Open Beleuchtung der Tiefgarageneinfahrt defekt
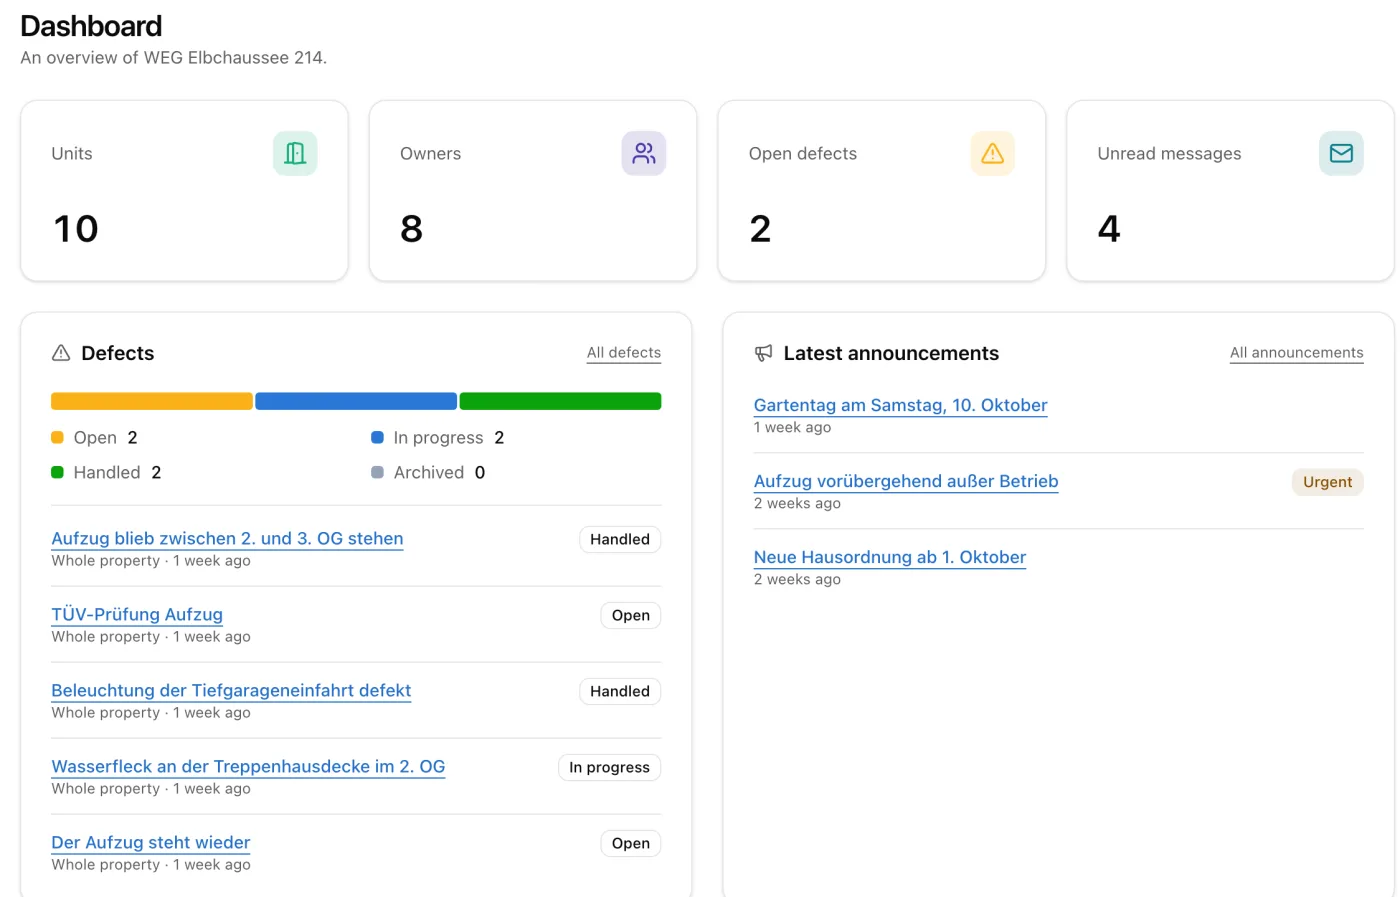1400x897 pixels. (231, 690)
